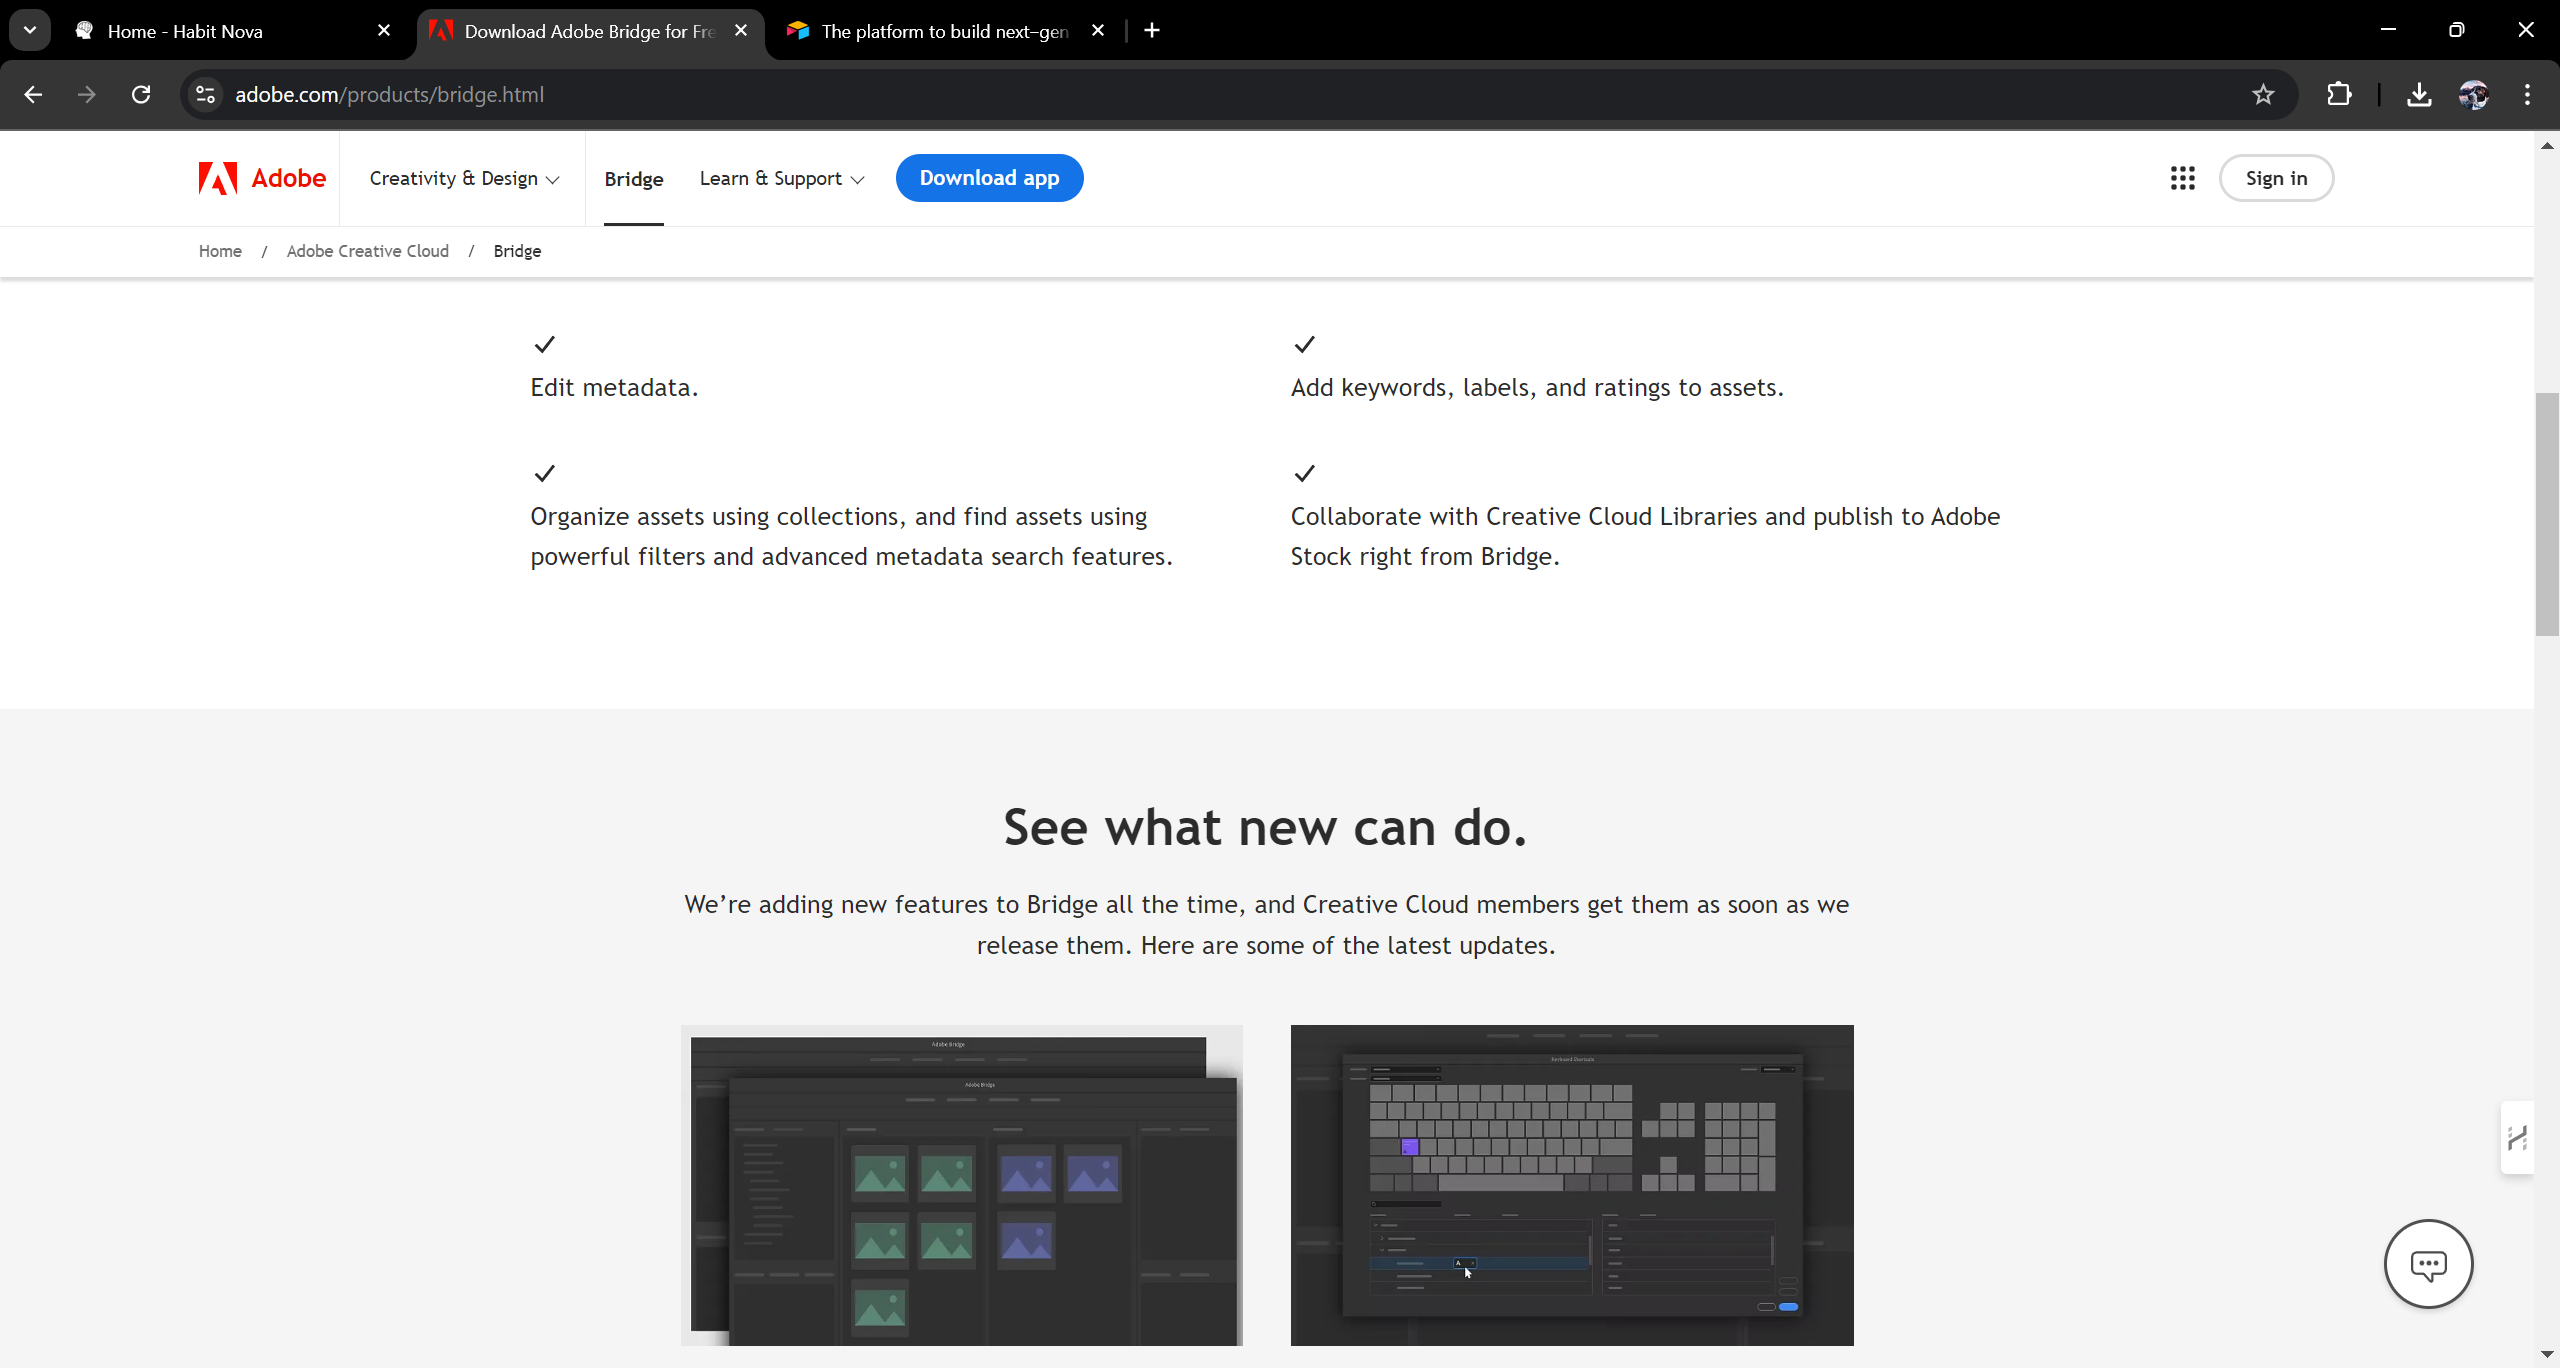The height and width of the screenshot is (1368, 2560).
Task: Switch to the Download Adobe Bridge tab
Action: pos(590,30)
